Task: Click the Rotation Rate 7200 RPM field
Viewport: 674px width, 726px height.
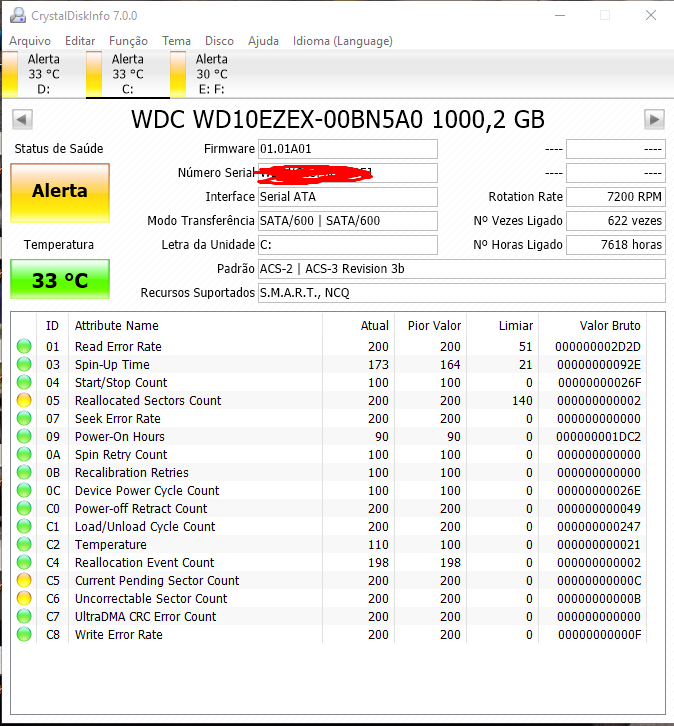Action: coord(616,197)
